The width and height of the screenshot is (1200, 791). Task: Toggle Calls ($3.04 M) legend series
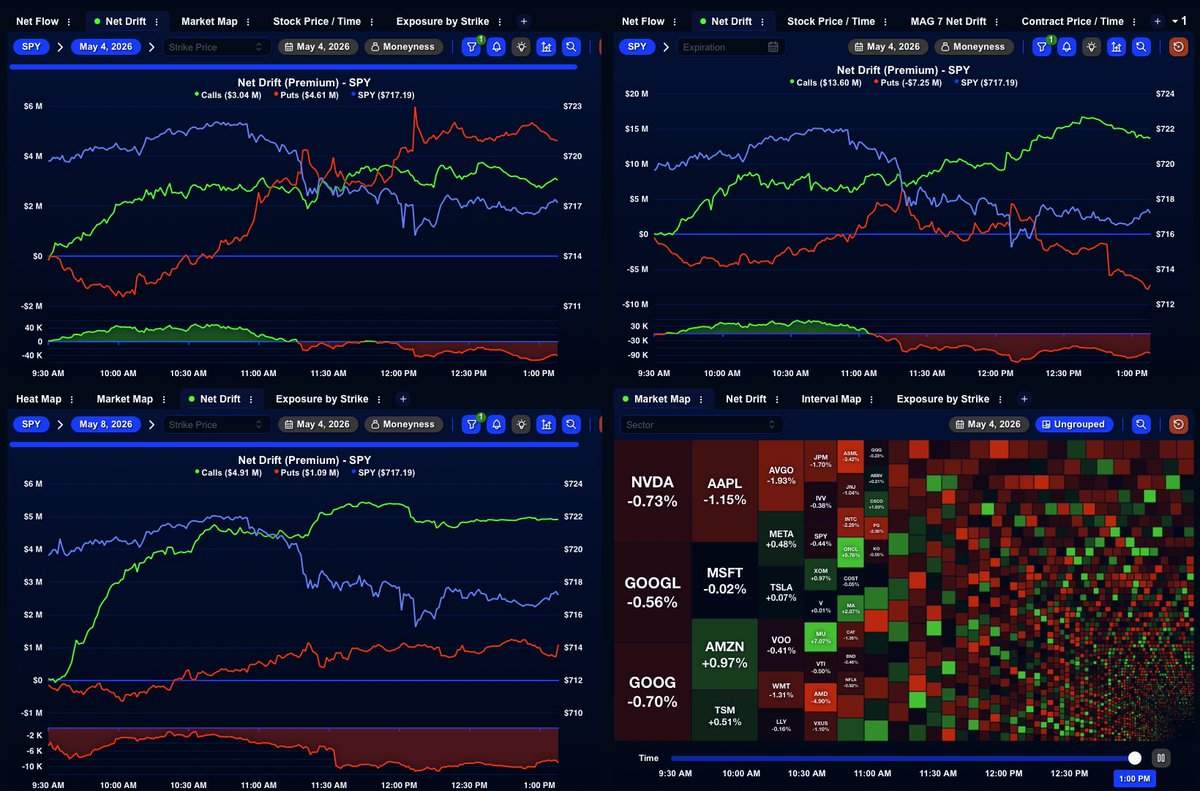228,95
